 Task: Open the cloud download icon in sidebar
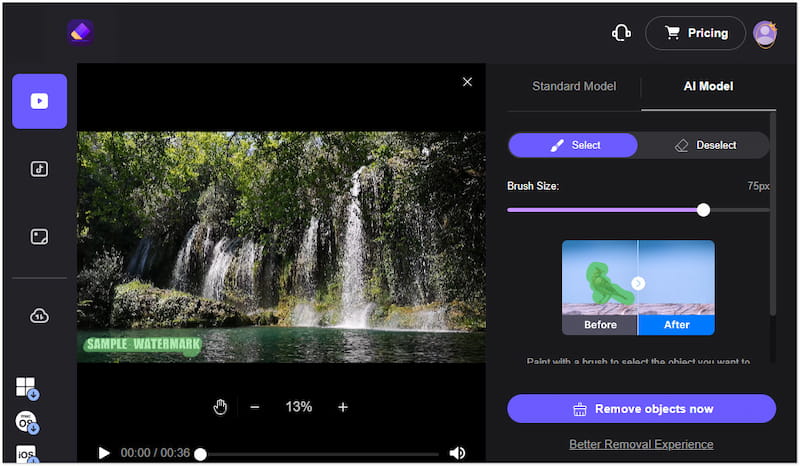[x=39, y=316]
